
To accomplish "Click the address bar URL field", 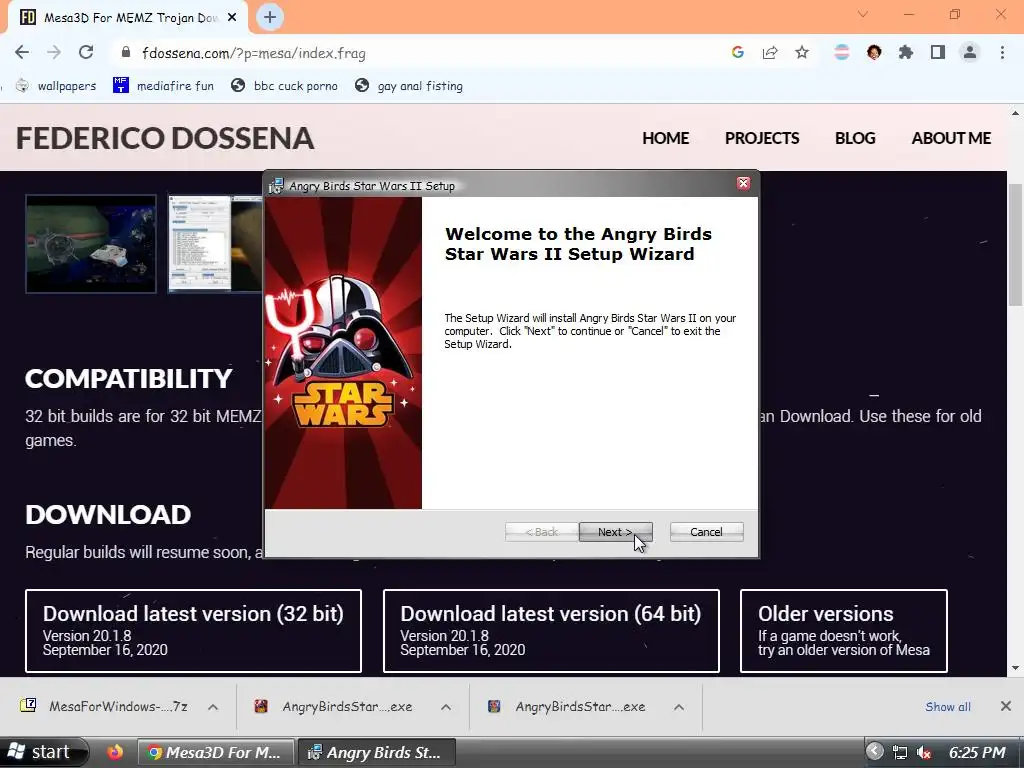I will click(418, 53).
